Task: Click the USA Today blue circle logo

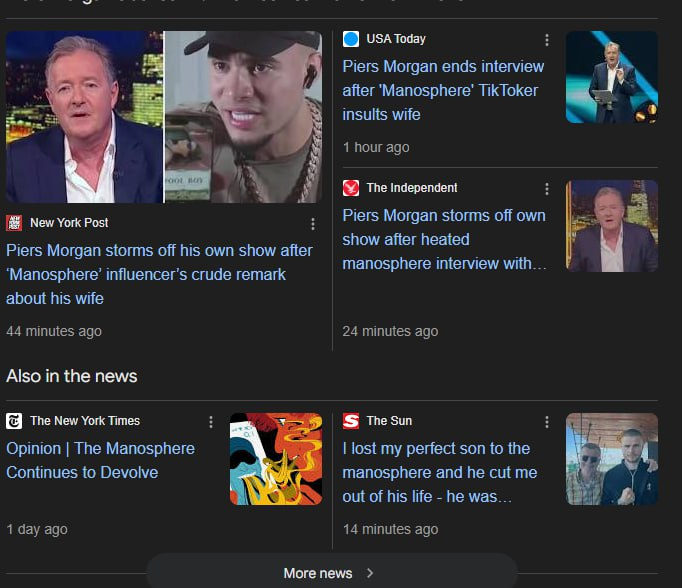Action: 351,39
